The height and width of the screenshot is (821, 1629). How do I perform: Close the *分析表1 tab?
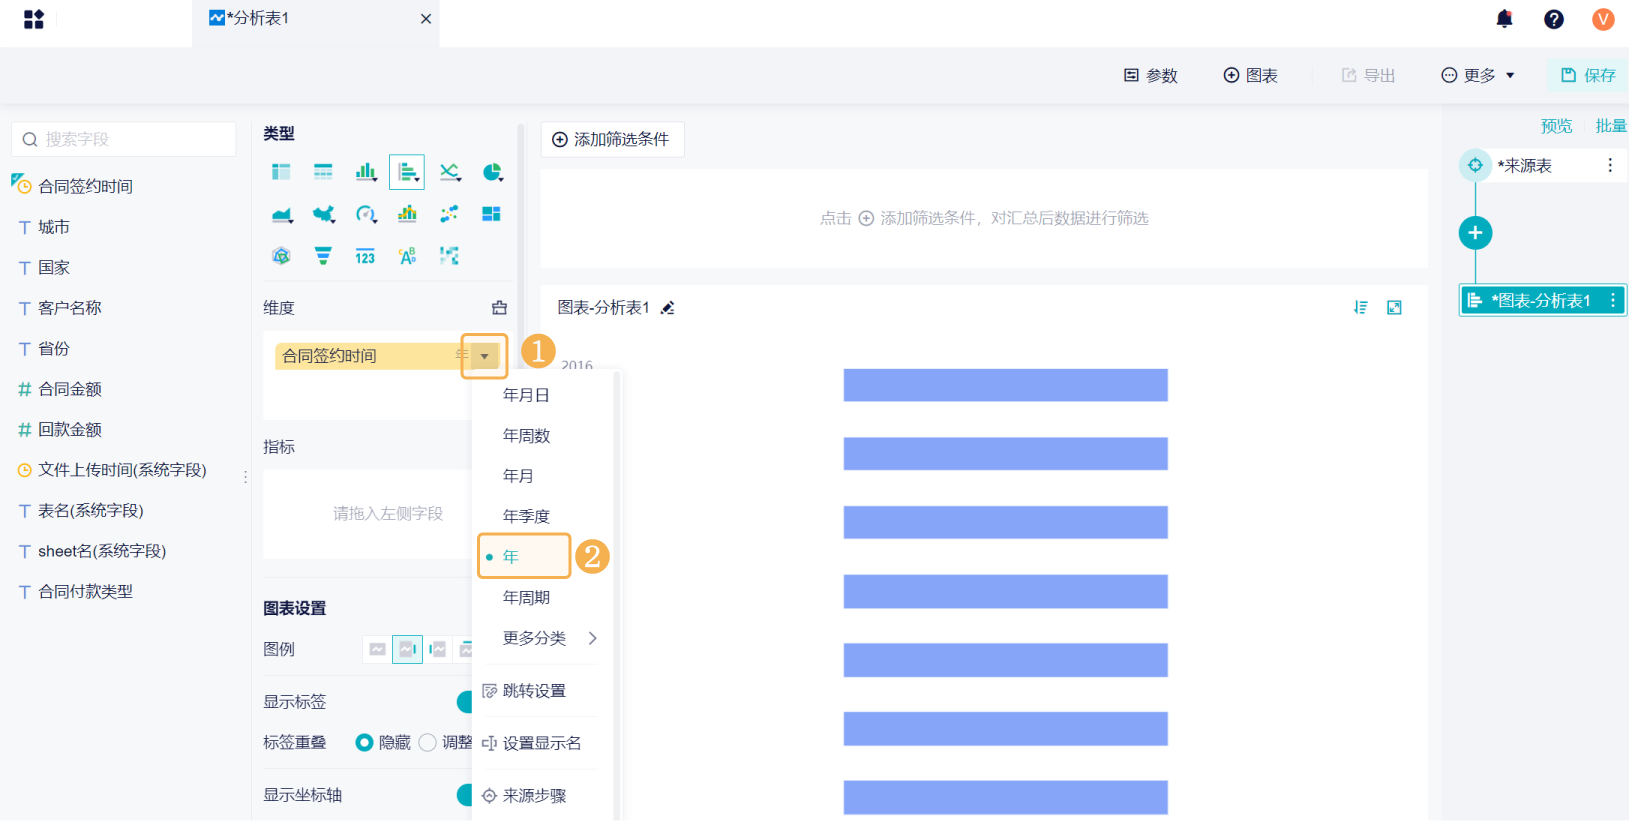tap(426, 19)
